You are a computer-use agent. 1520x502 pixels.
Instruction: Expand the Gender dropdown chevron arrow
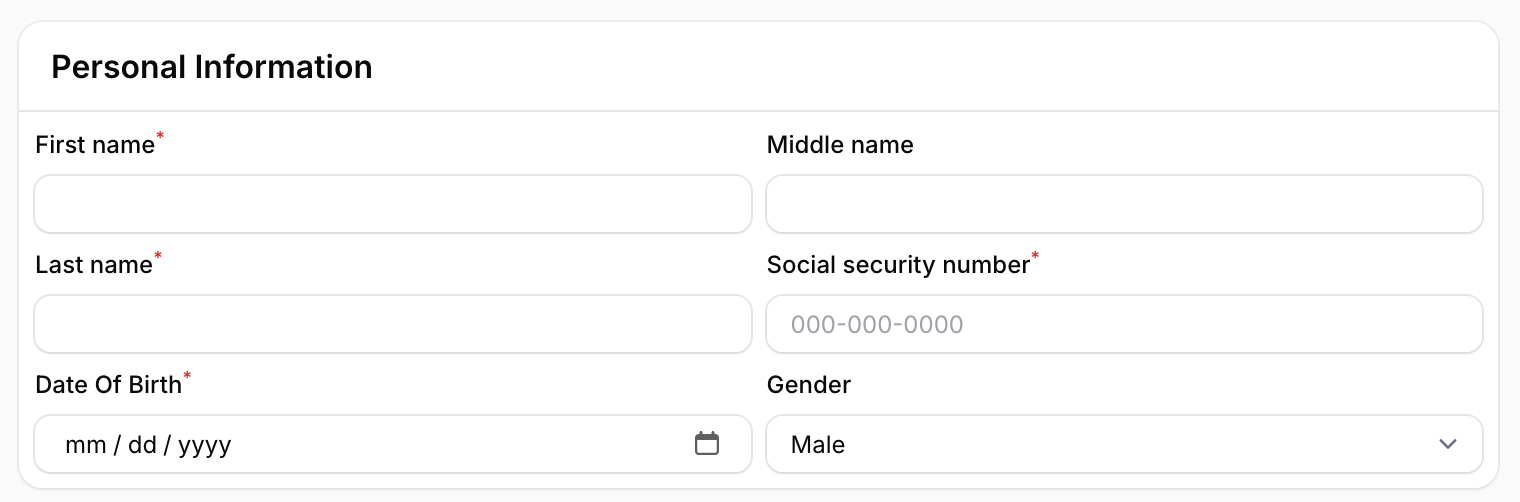tap(1447, 444)
